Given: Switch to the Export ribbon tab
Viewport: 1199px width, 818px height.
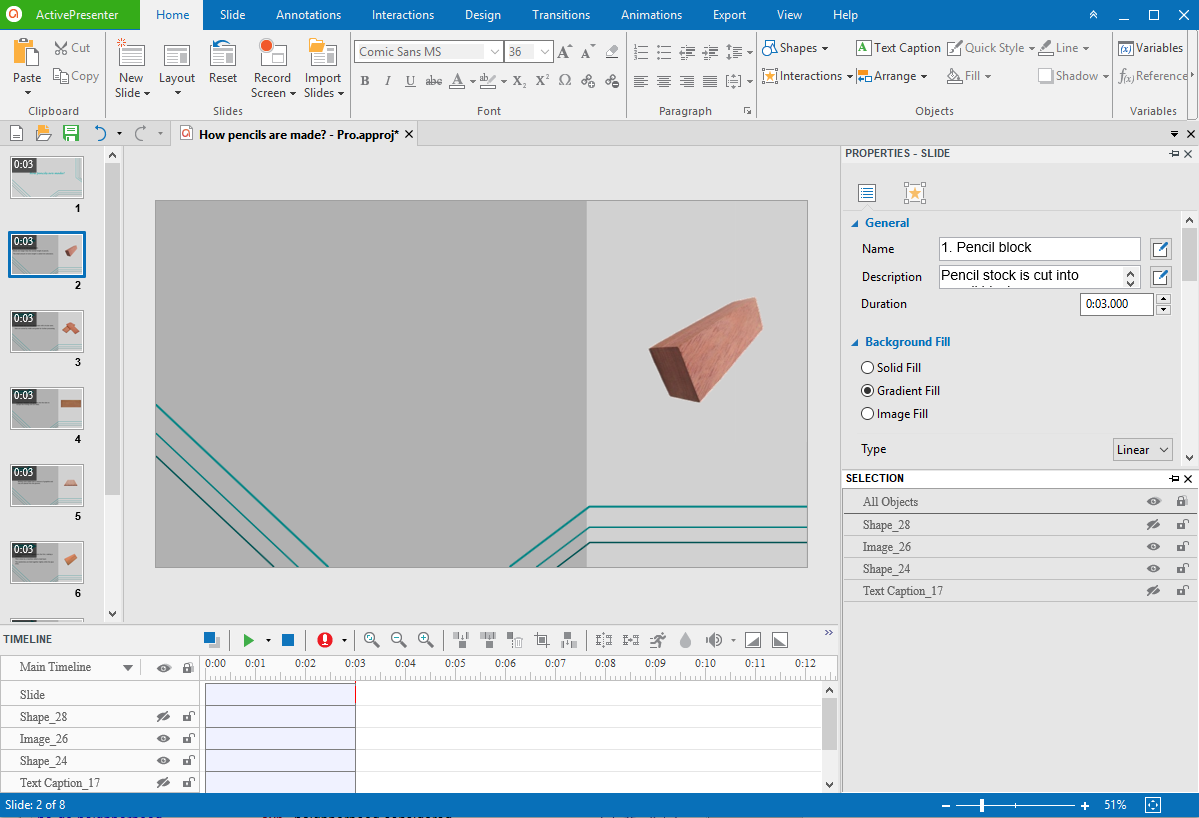Looking at the screenshot, I should (x=729, y=15).
